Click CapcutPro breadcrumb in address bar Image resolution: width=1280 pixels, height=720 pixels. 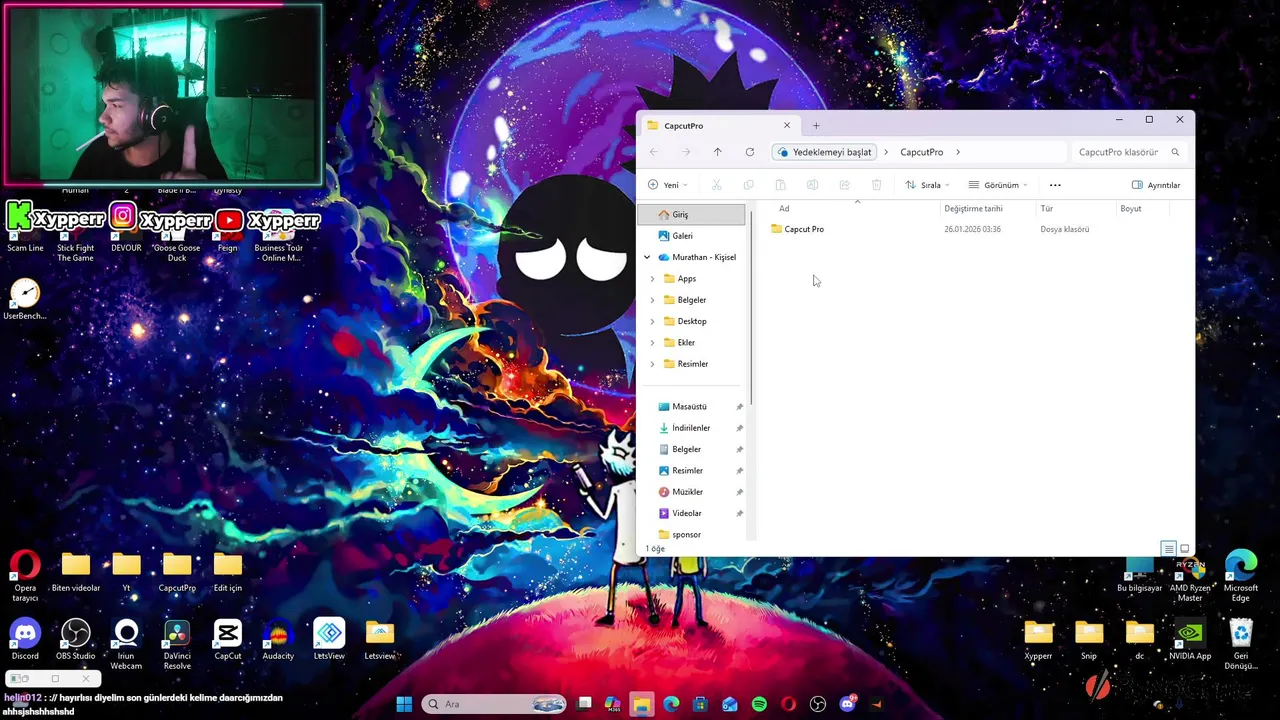tap(921, 152)
